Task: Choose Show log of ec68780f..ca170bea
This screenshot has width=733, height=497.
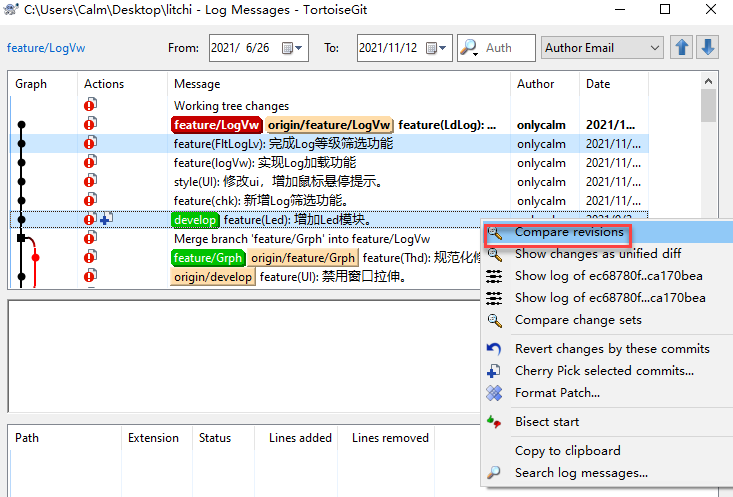Action: tap(607, 276)
